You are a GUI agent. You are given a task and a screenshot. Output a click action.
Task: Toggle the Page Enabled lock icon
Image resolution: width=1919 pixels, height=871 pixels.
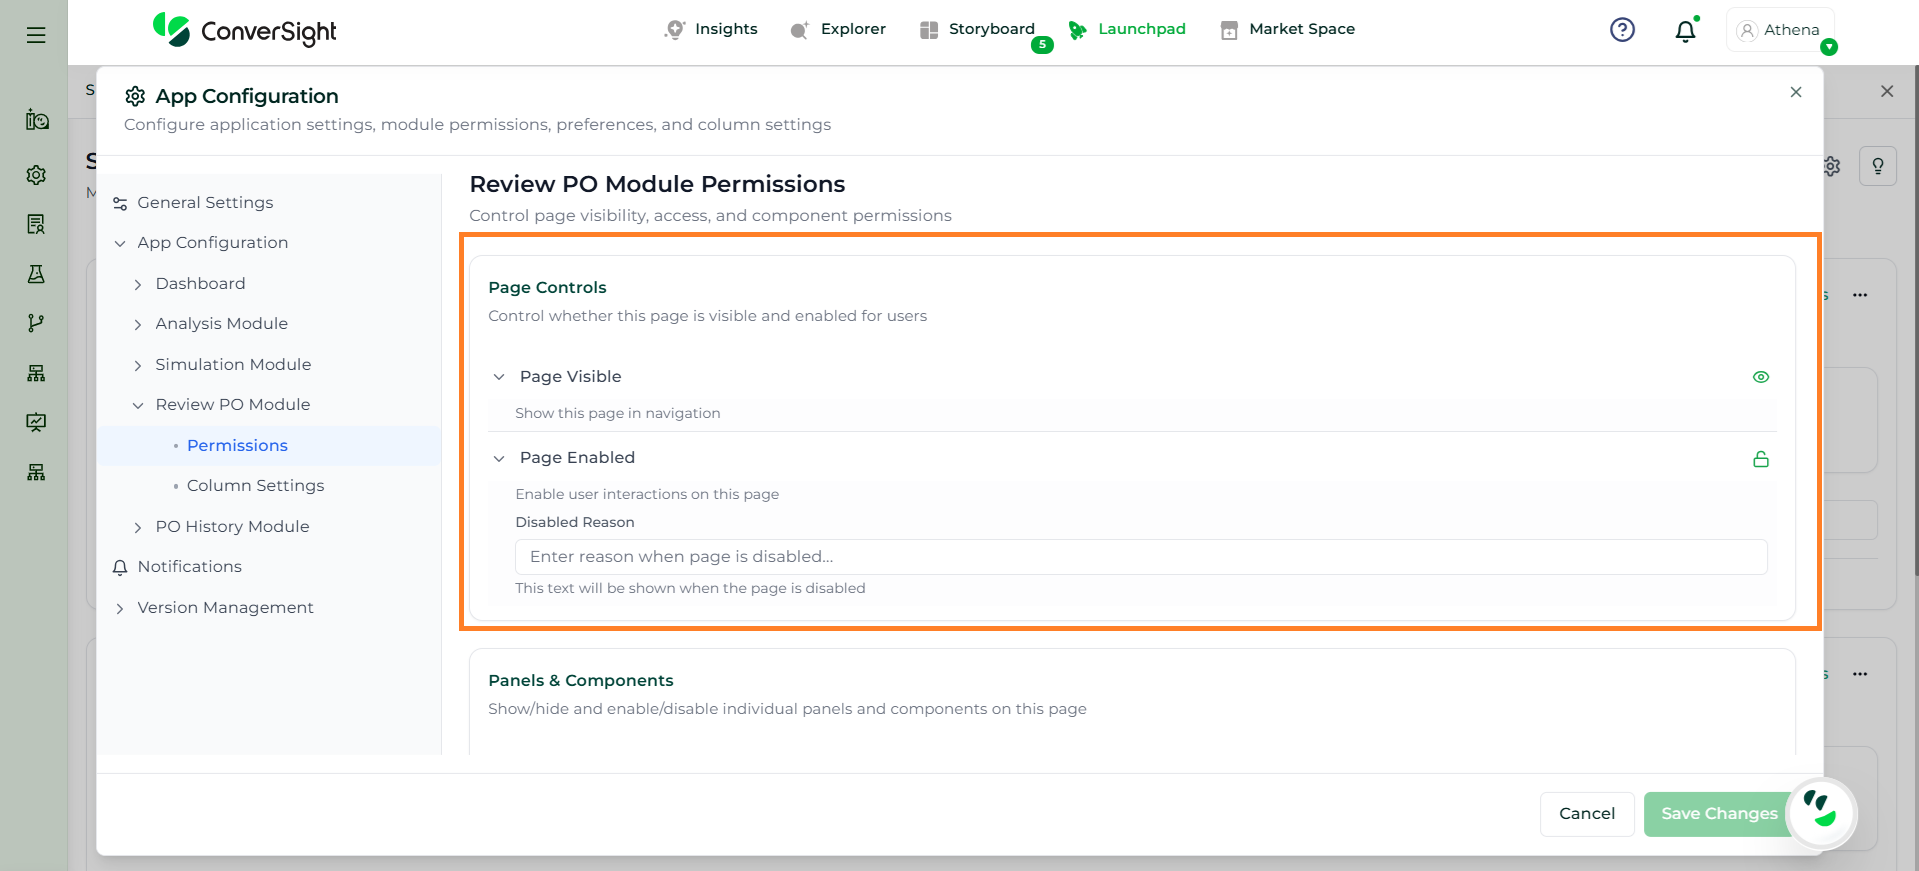[1761, 459]
